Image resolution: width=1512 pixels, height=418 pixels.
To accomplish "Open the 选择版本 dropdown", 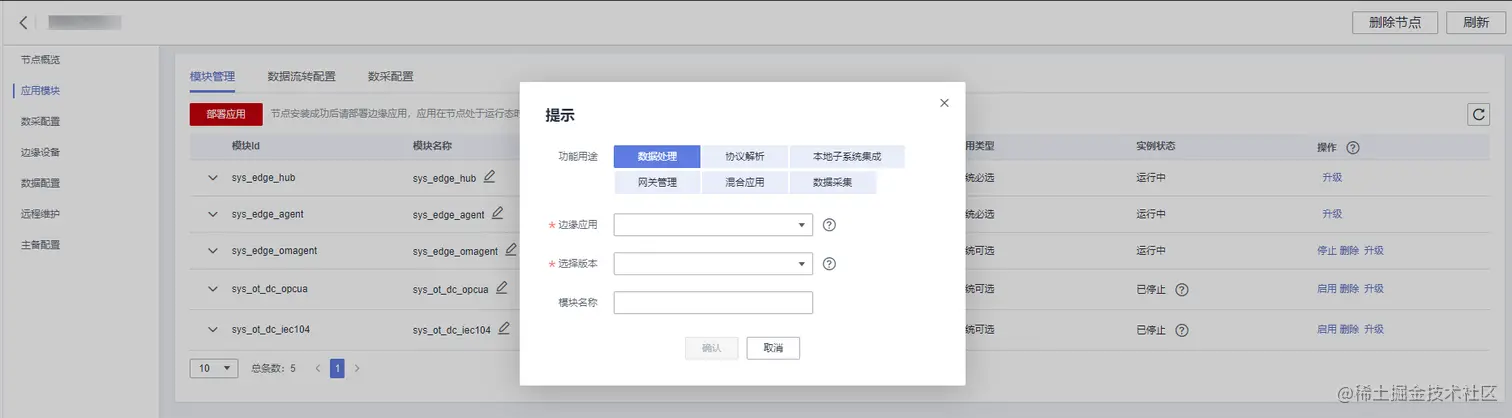I will 713,264.
